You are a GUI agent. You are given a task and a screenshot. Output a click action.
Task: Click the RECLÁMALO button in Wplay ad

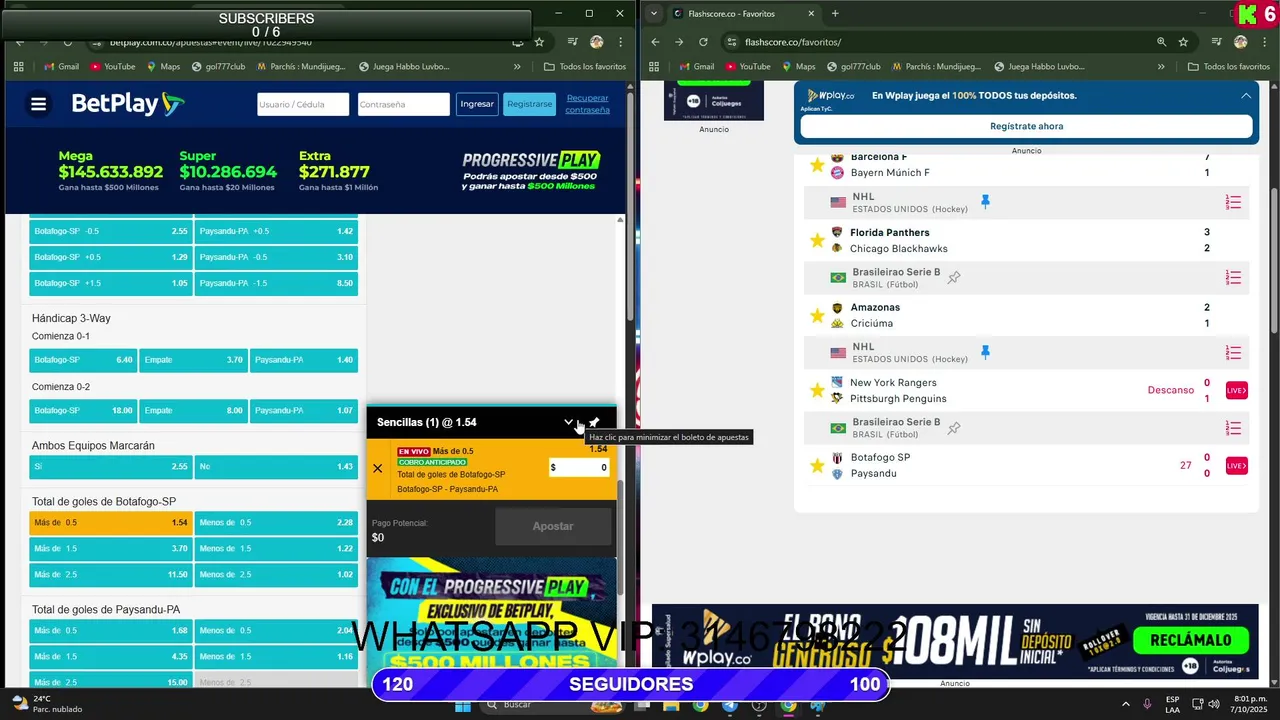point(1191,640)
